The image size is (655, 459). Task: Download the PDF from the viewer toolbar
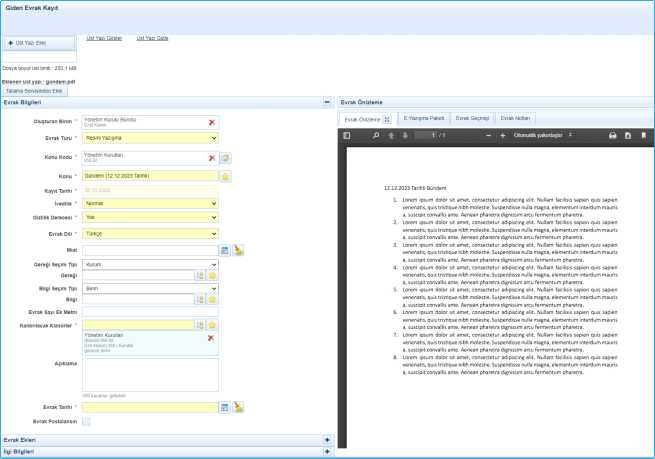click(628, 134)
